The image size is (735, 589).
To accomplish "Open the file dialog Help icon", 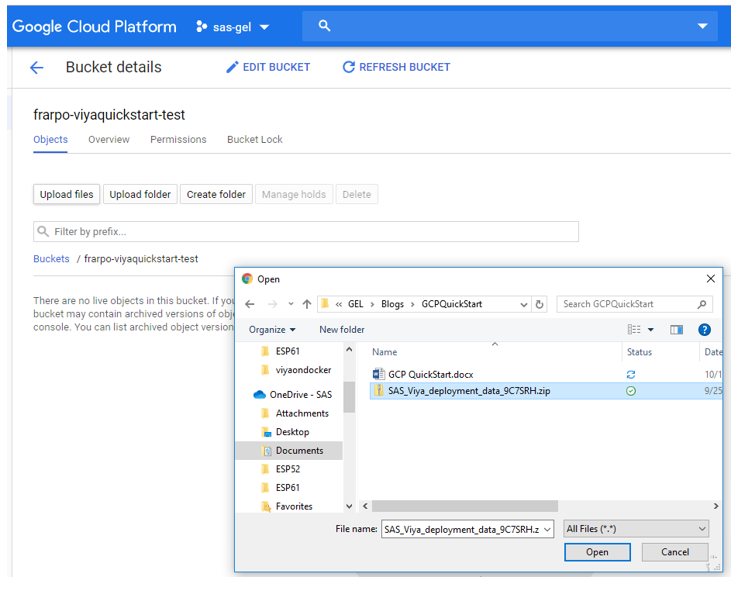I will 704,329.
